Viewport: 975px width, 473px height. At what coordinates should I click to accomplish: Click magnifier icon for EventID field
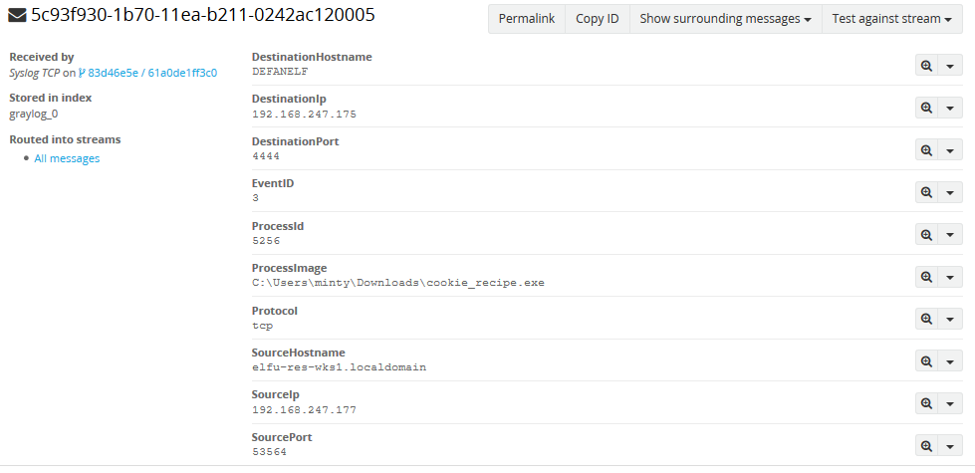coord(927,192)
